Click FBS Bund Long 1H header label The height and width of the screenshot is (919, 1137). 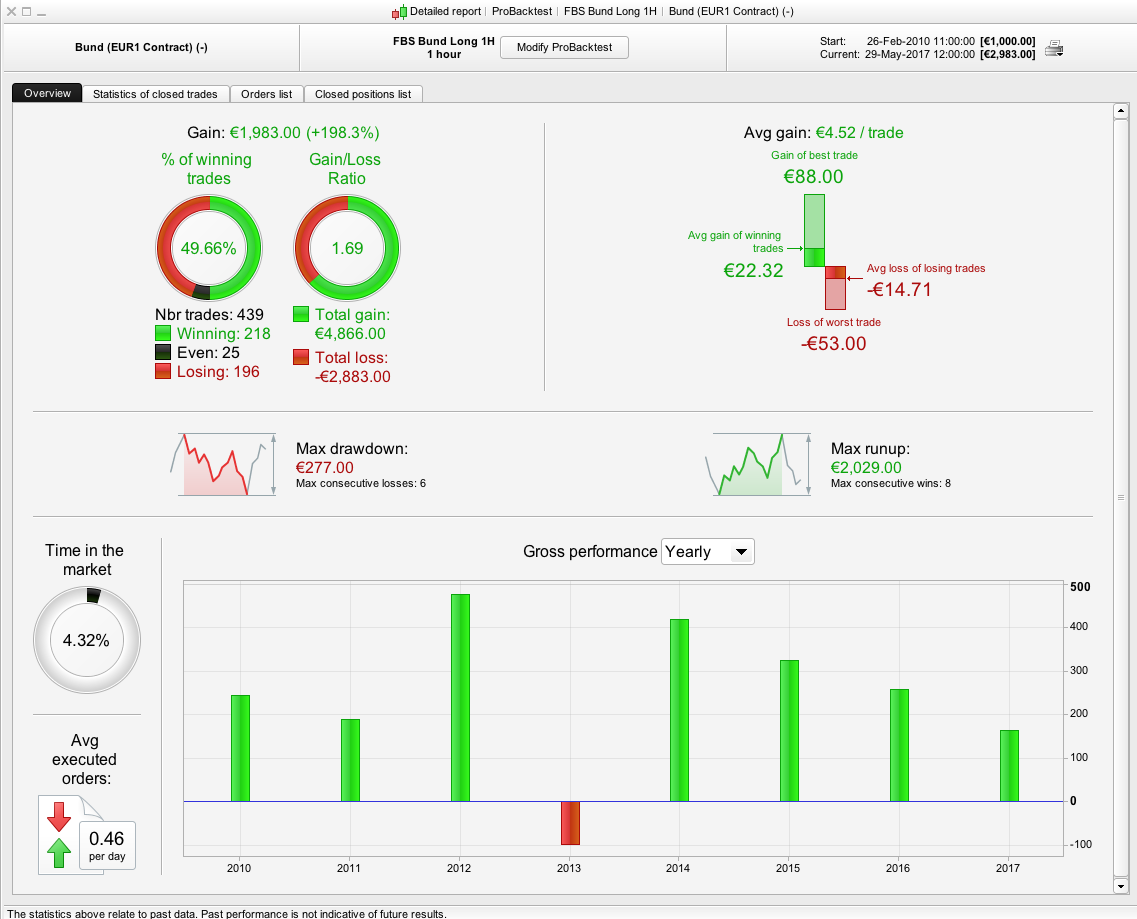point(444,41)
